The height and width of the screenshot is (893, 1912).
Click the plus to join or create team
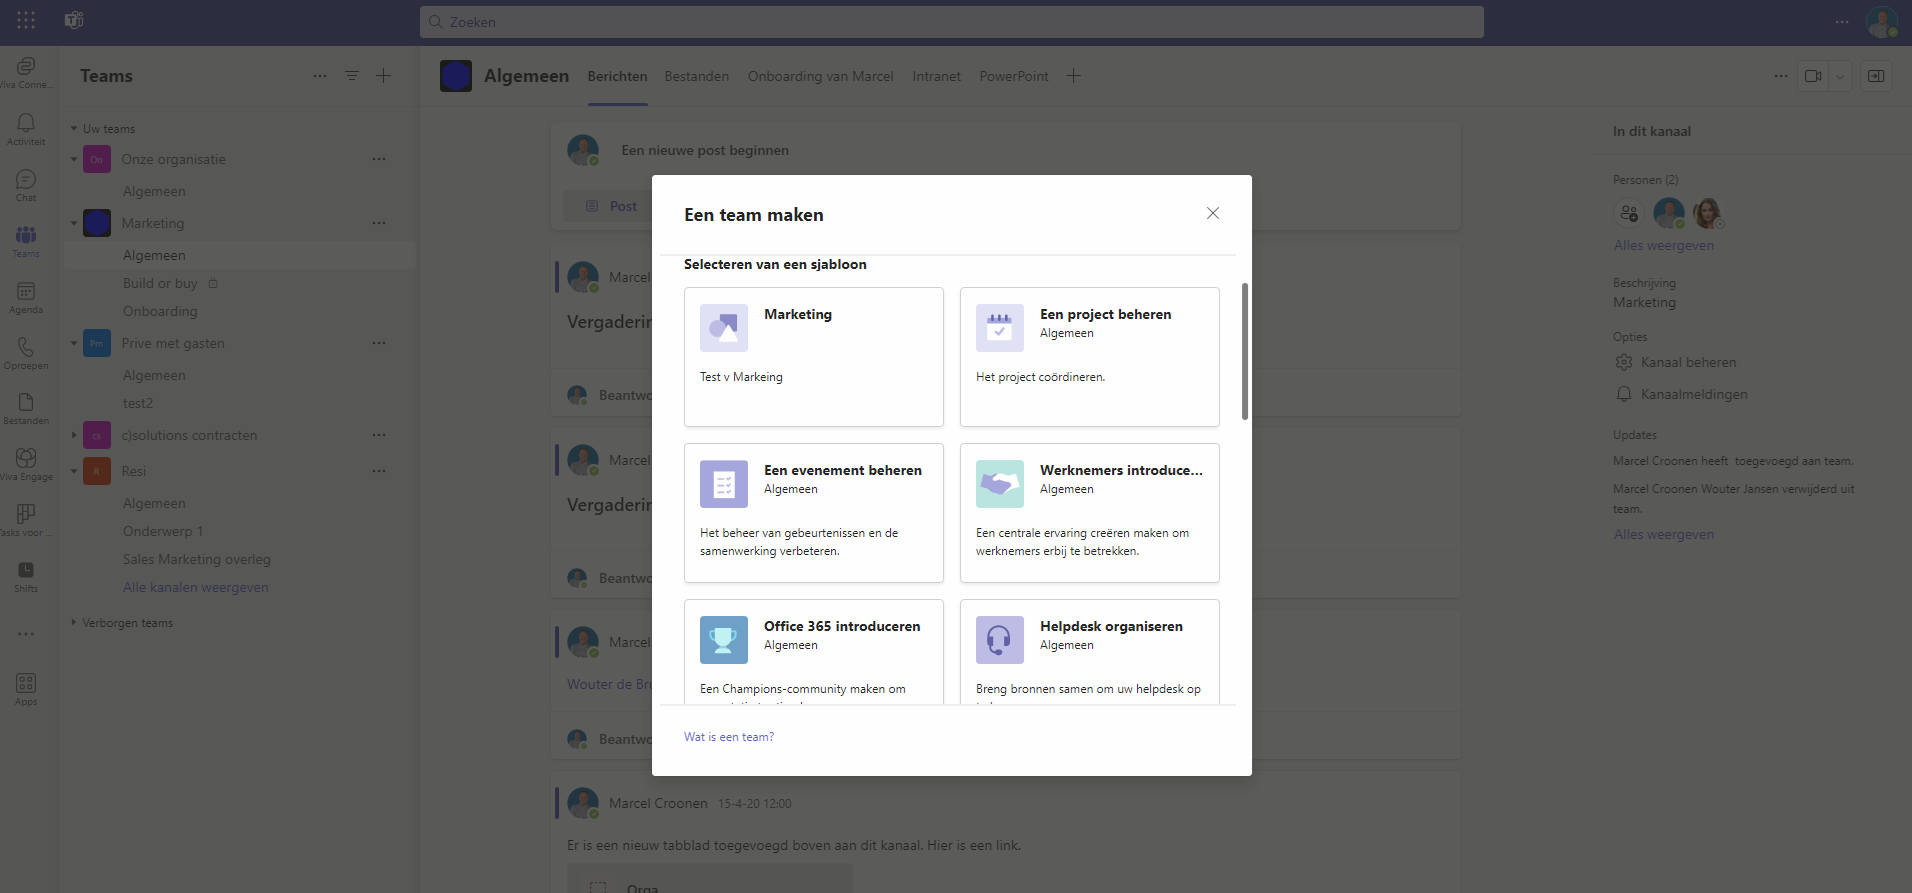(384, 76)
